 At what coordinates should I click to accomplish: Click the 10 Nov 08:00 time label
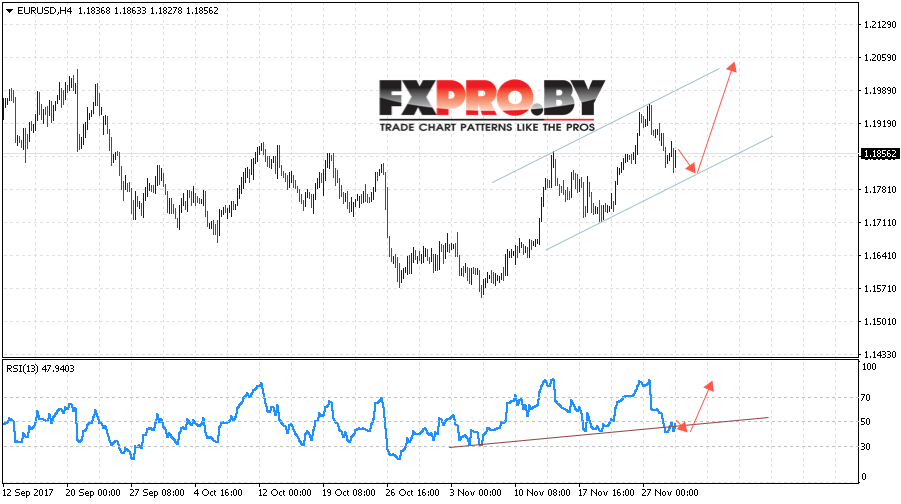[x=542, y=493]
